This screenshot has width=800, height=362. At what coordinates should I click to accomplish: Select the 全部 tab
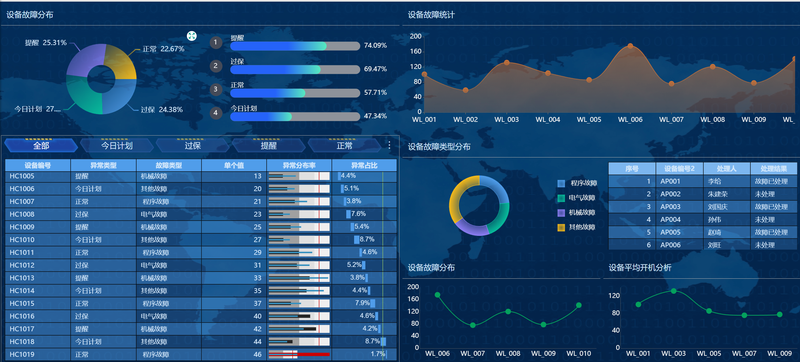tap(41, 146)
